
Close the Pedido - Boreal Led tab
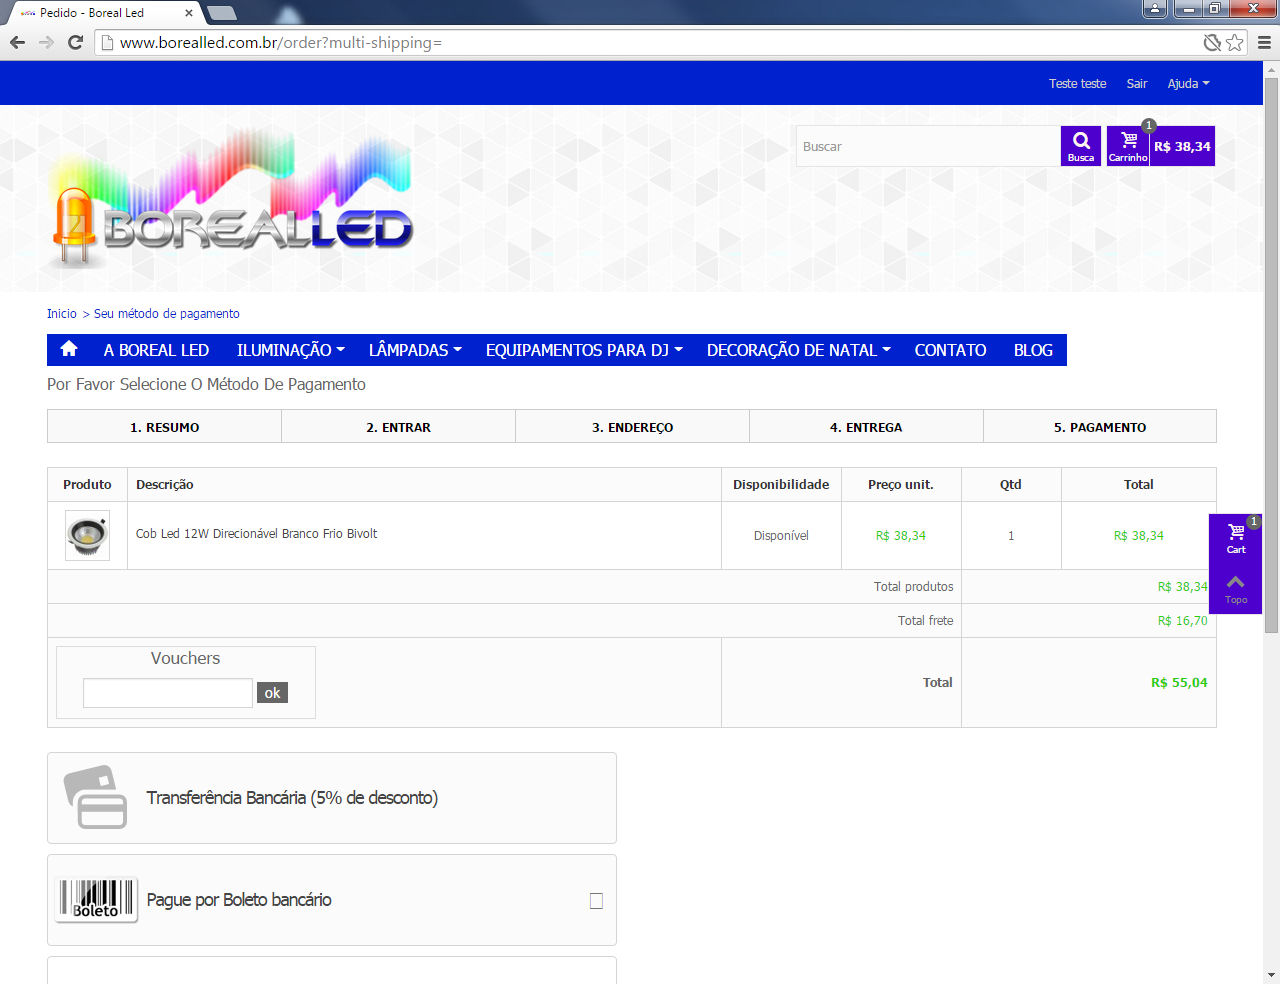[x=189, y=13]
